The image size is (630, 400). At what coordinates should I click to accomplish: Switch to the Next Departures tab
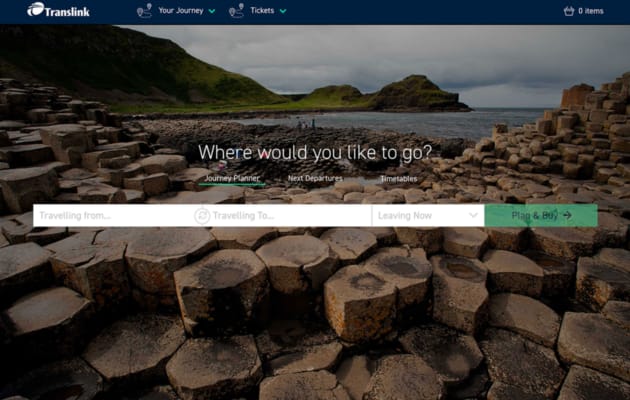(315, 178)
